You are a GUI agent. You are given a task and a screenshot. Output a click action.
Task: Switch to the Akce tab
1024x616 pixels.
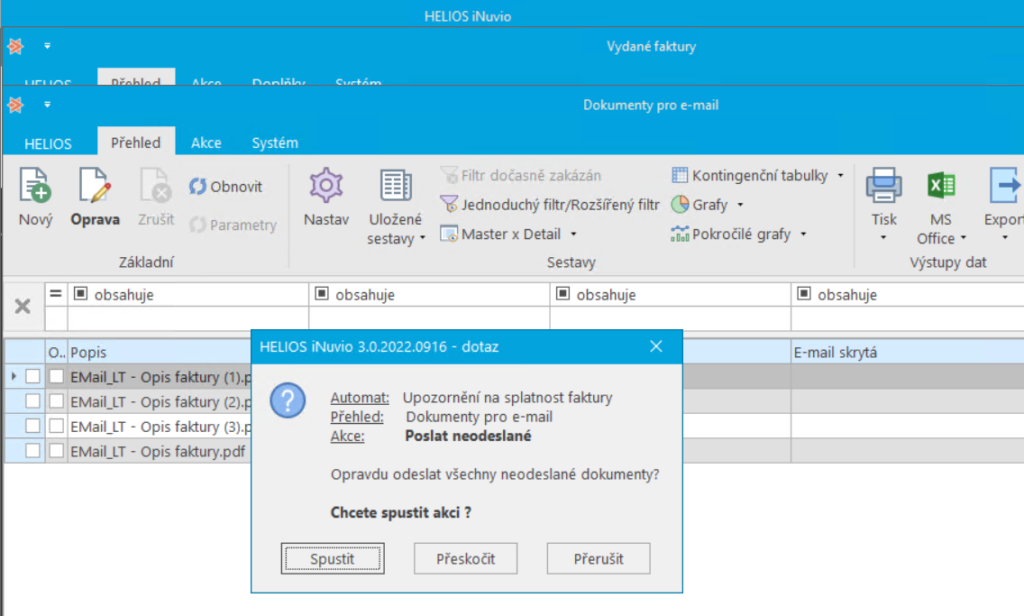[x=206, y=142]
